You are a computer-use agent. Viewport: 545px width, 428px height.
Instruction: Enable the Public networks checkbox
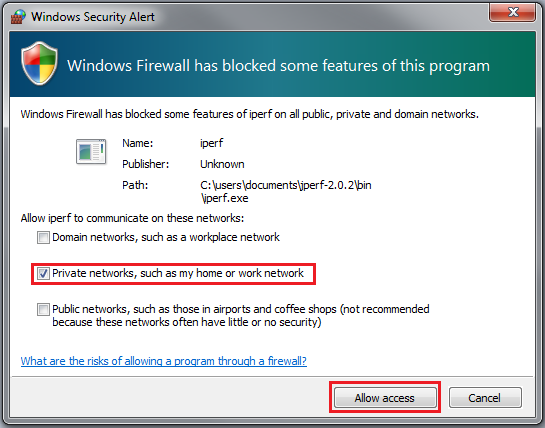point(43,309)
